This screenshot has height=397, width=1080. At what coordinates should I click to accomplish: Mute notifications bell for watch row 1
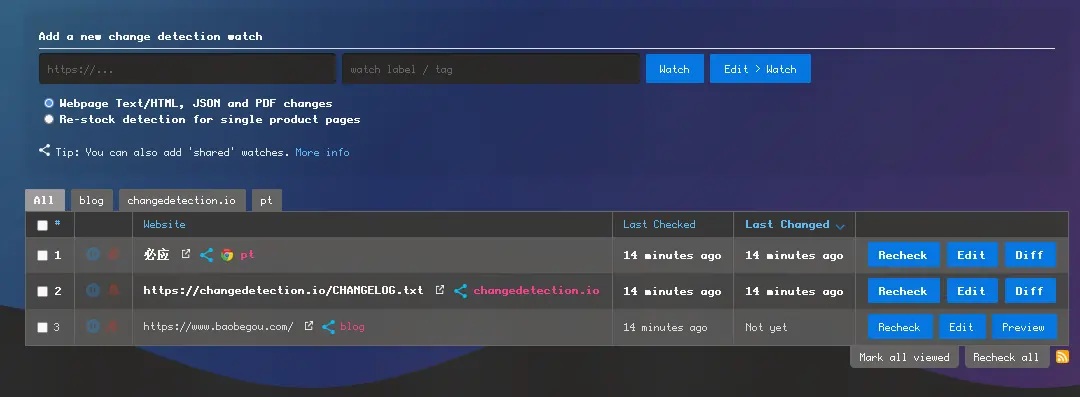(114, 254)
